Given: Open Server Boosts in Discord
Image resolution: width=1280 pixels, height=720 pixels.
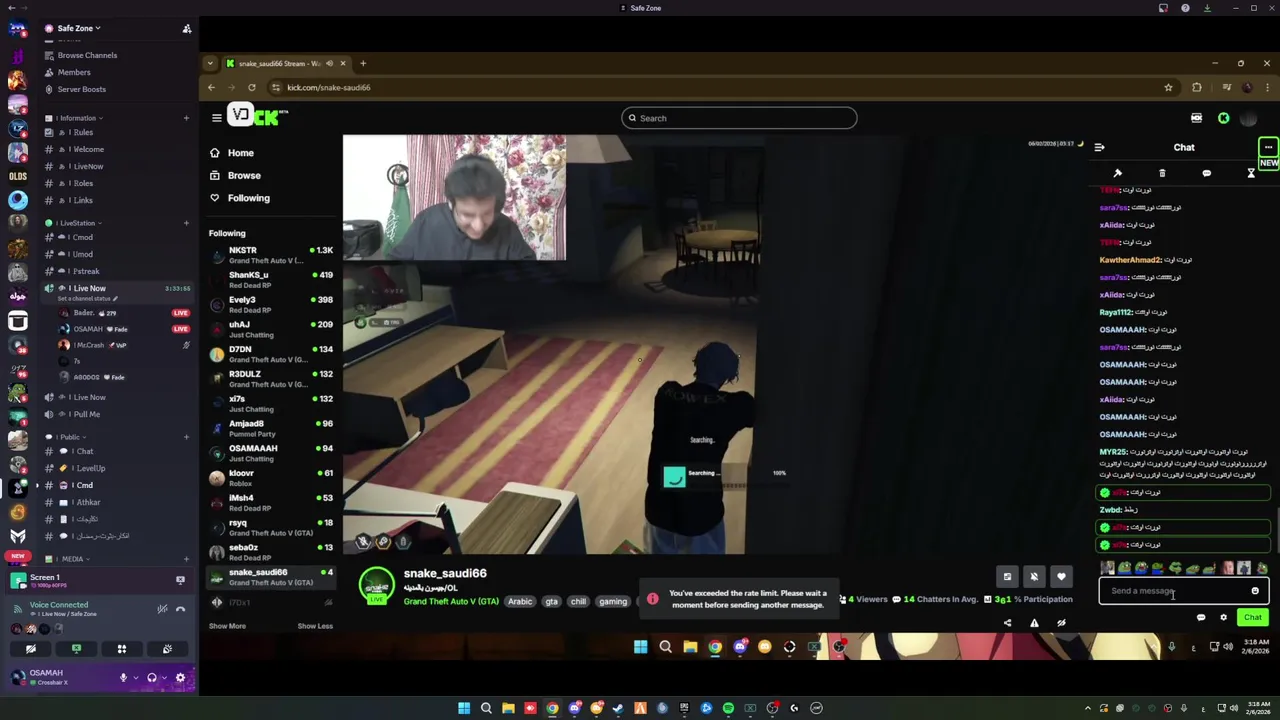Looking at the screenshot, I should pos(81,89).
